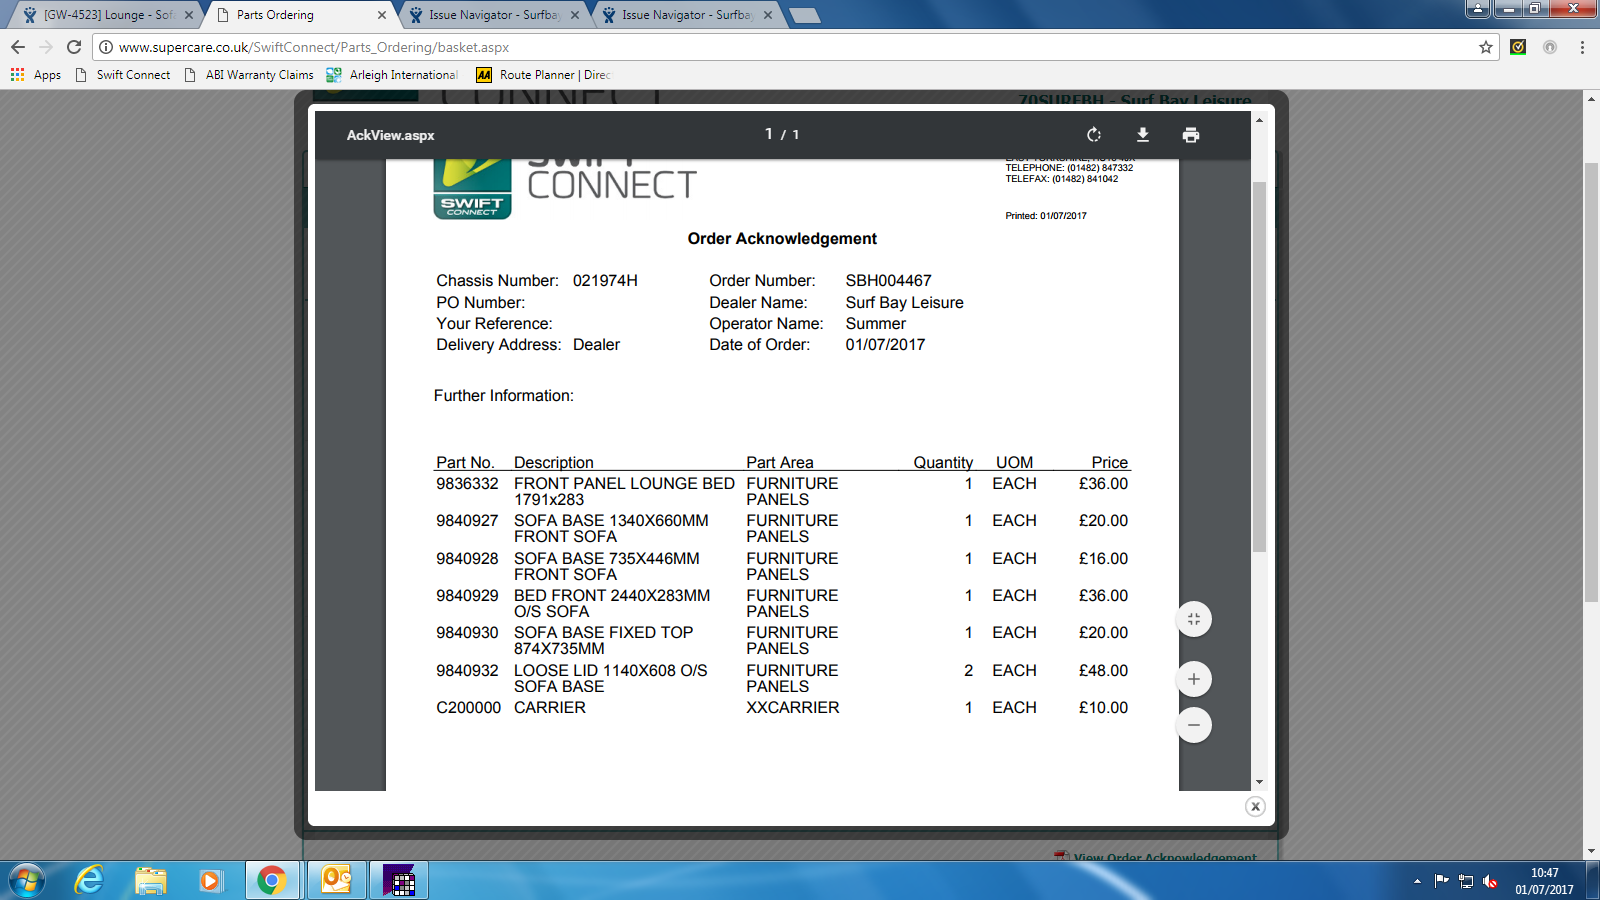The height and width of the screenshot is (900, 1600).
Task: Open a new browser tab
Action: 804,15
